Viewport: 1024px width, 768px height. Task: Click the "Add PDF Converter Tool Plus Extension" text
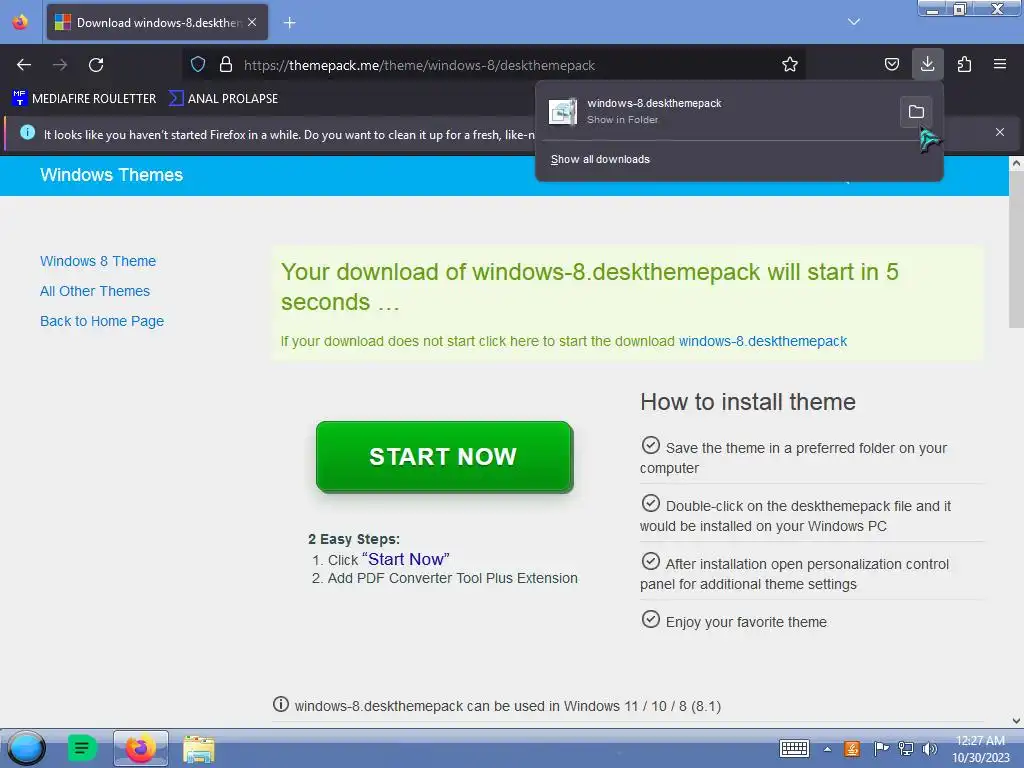452,579
